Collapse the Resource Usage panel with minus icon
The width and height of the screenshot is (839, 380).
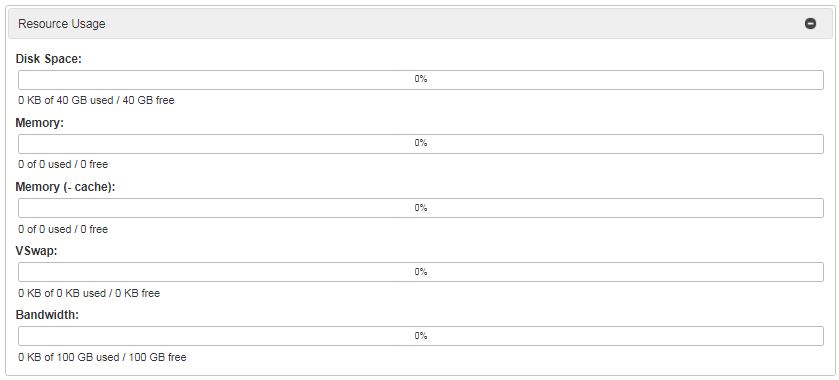pyautogui.click(x=811, y=24)
